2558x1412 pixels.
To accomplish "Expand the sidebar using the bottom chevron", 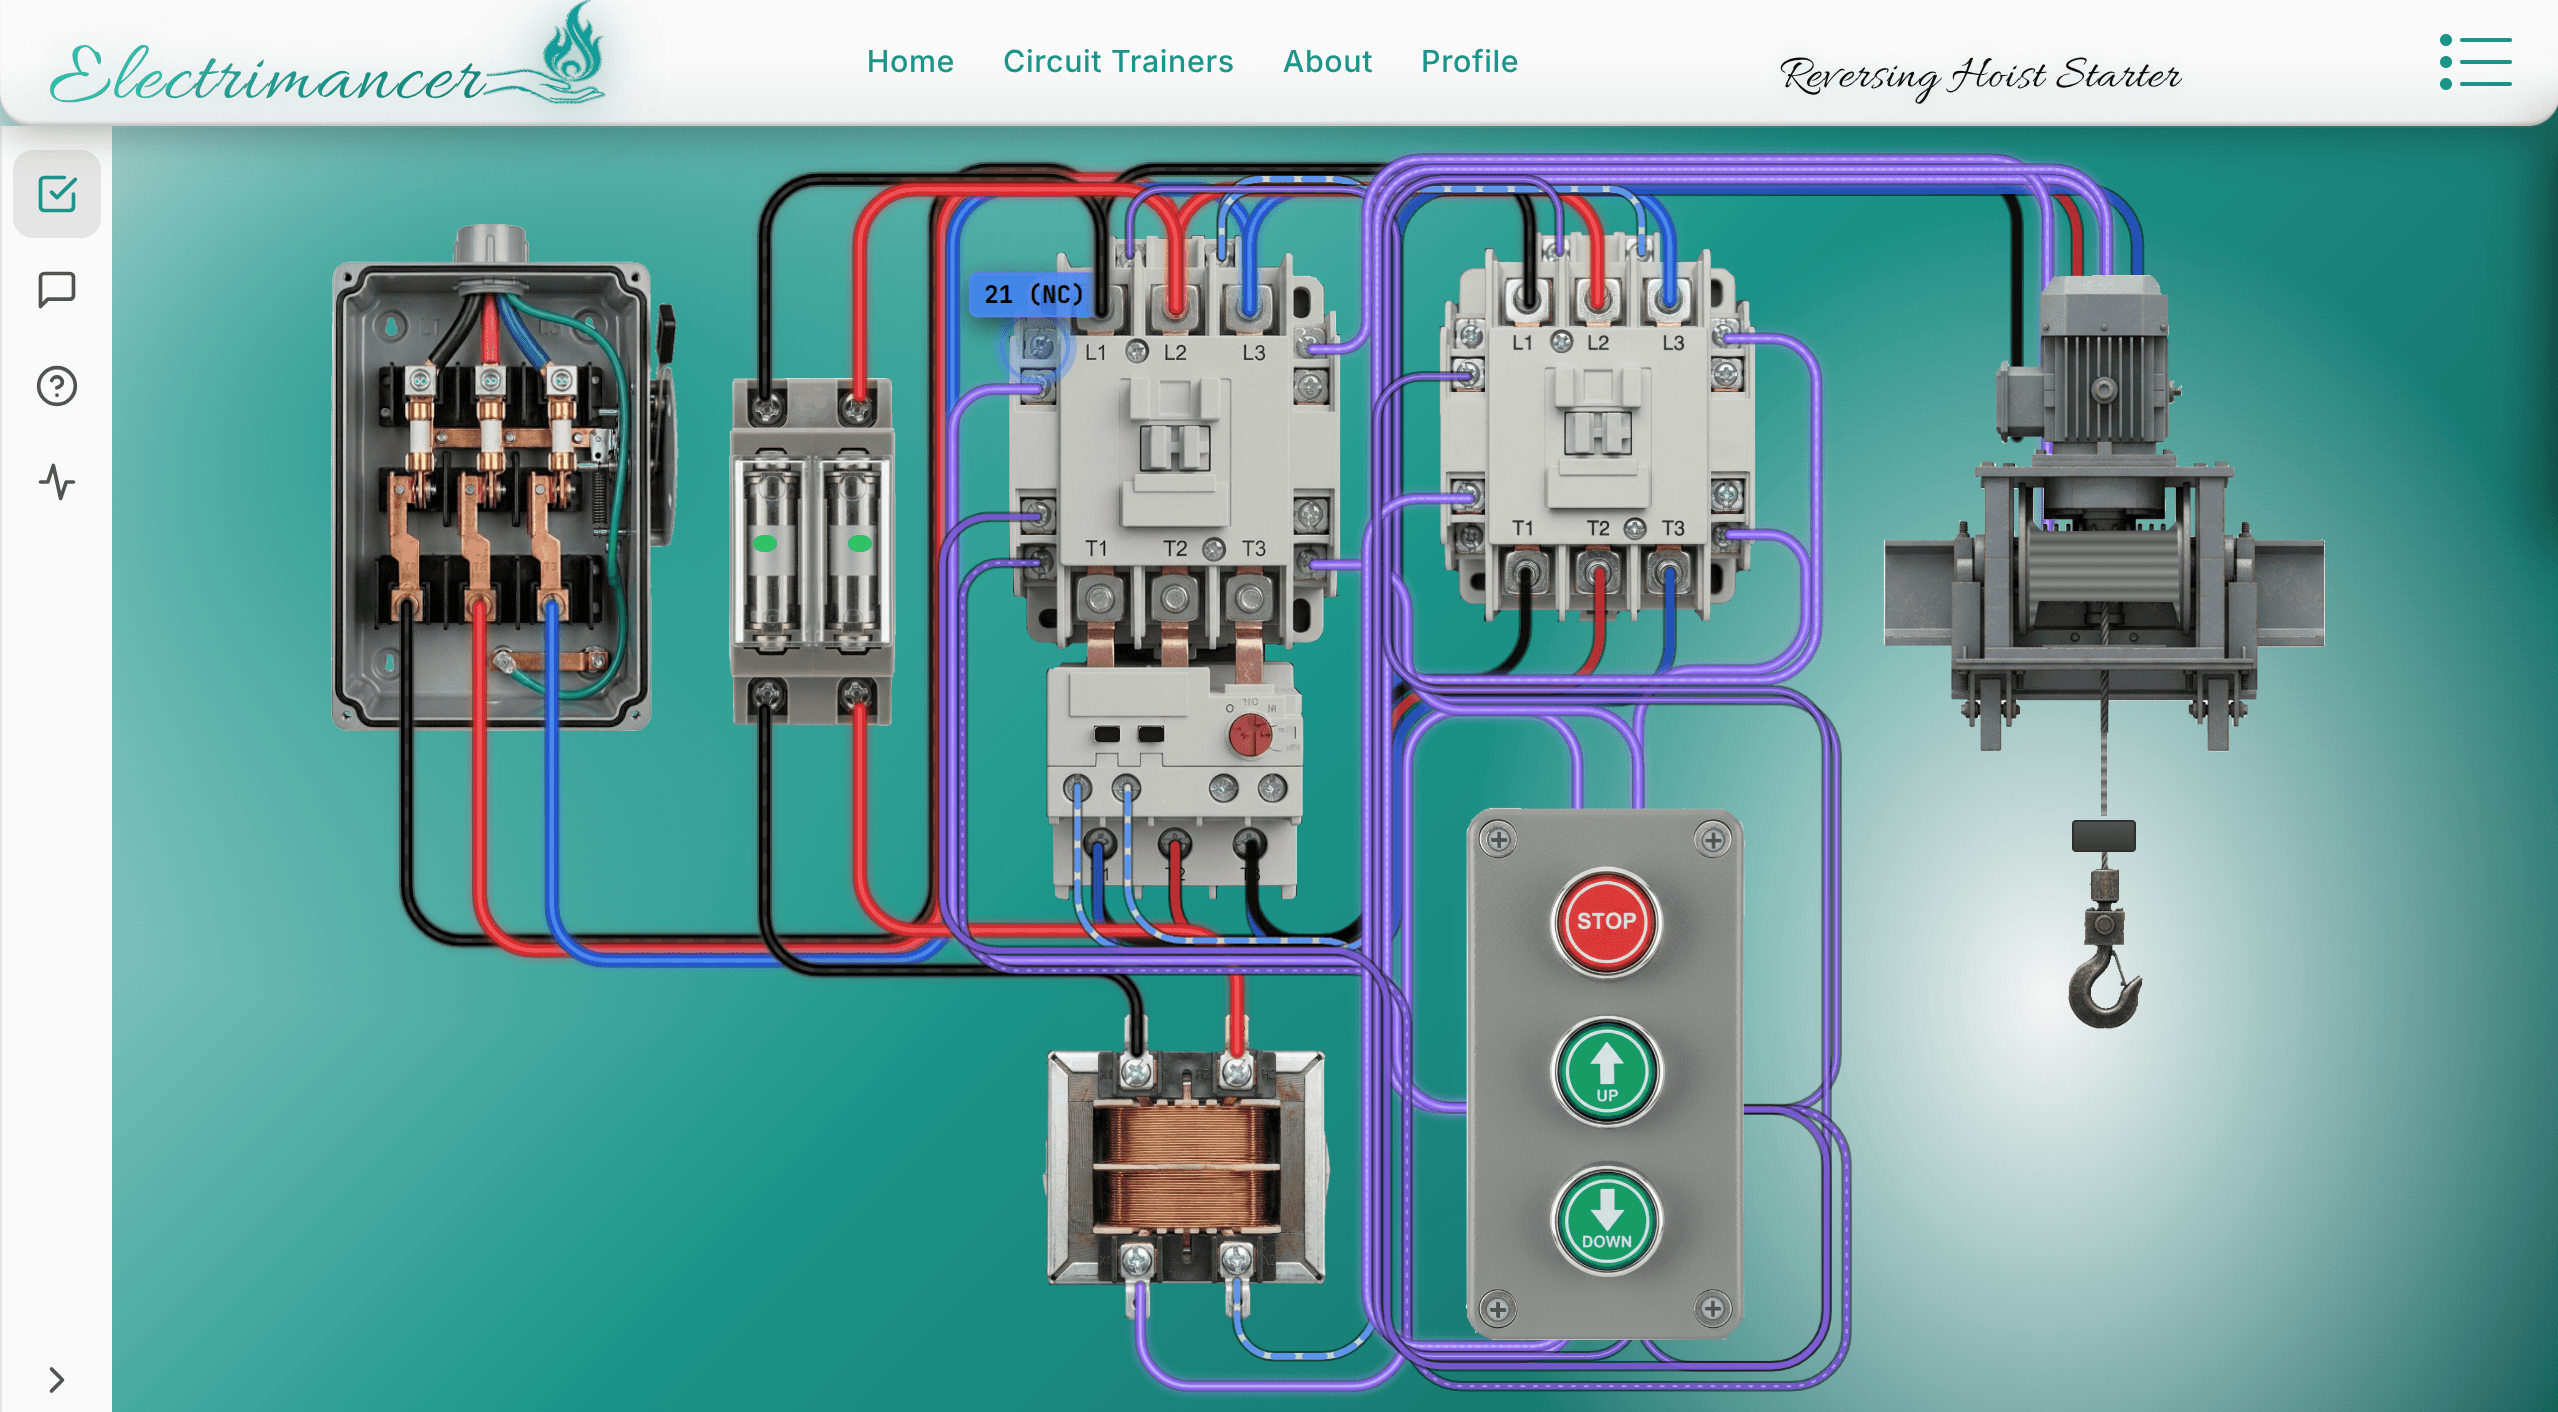I will (57, 1379).
